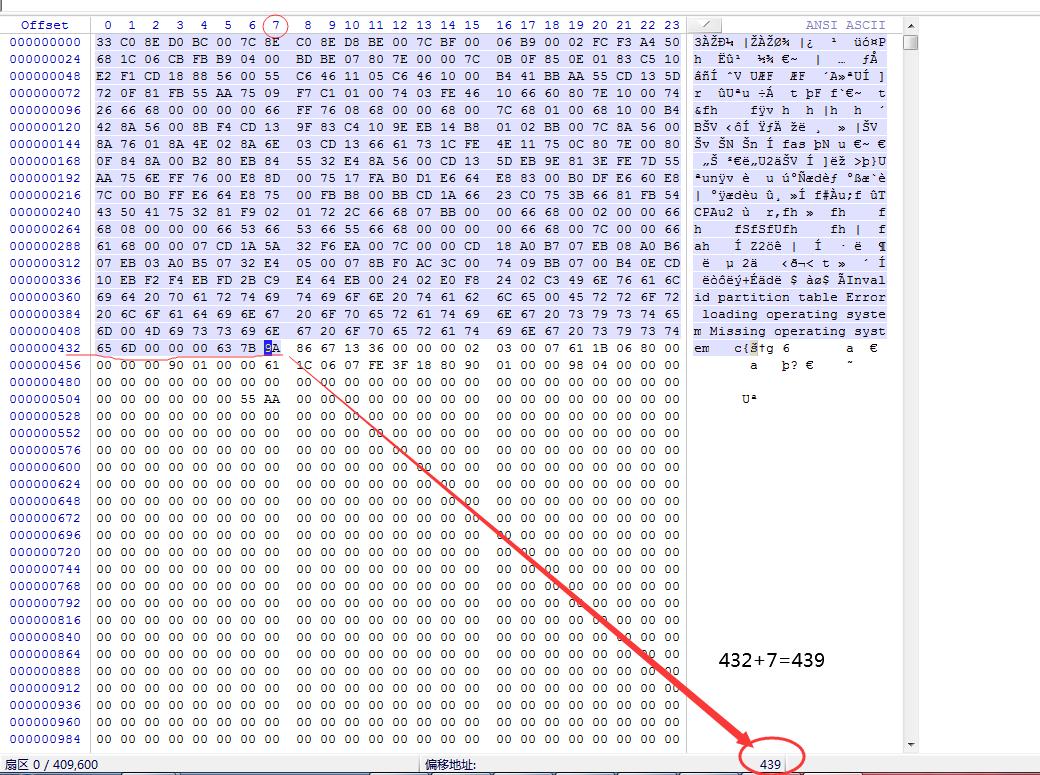Click the vertical scrollbar up arrow
Screen dimensions: 1040x775
pyautogui.click(x=911, y=26)
